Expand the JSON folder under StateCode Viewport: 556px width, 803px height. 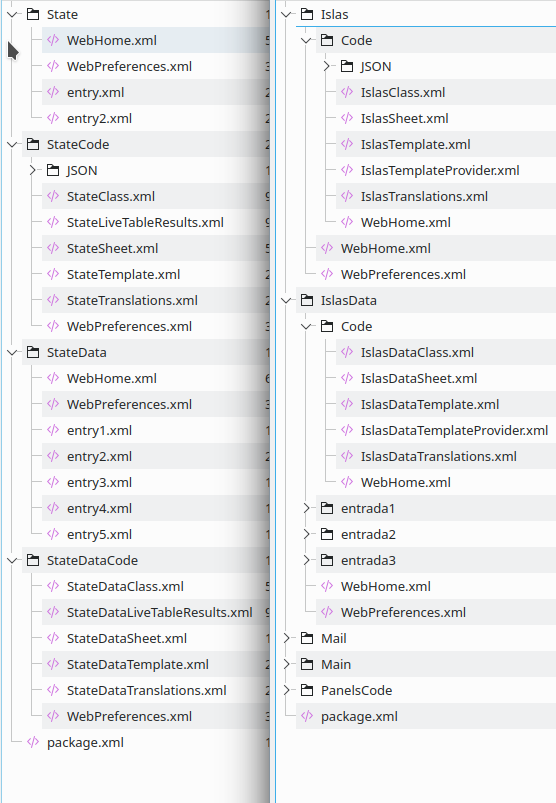(33, 170)
